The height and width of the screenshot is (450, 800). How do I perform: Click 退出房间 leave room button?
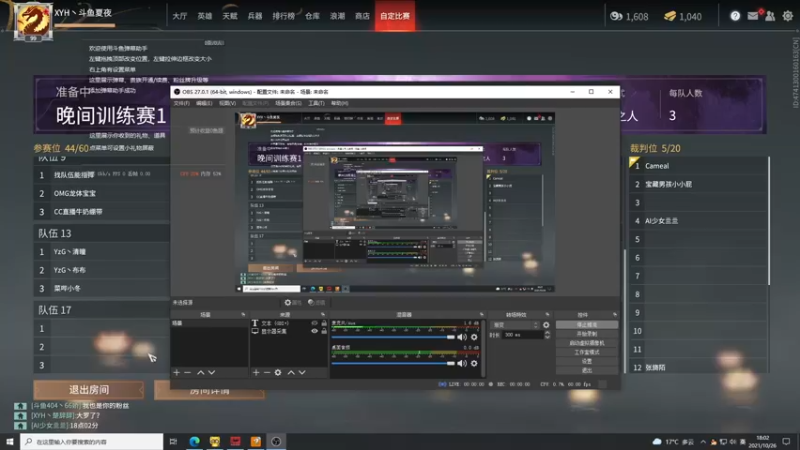pyautogui.click(x=89, y=390)
